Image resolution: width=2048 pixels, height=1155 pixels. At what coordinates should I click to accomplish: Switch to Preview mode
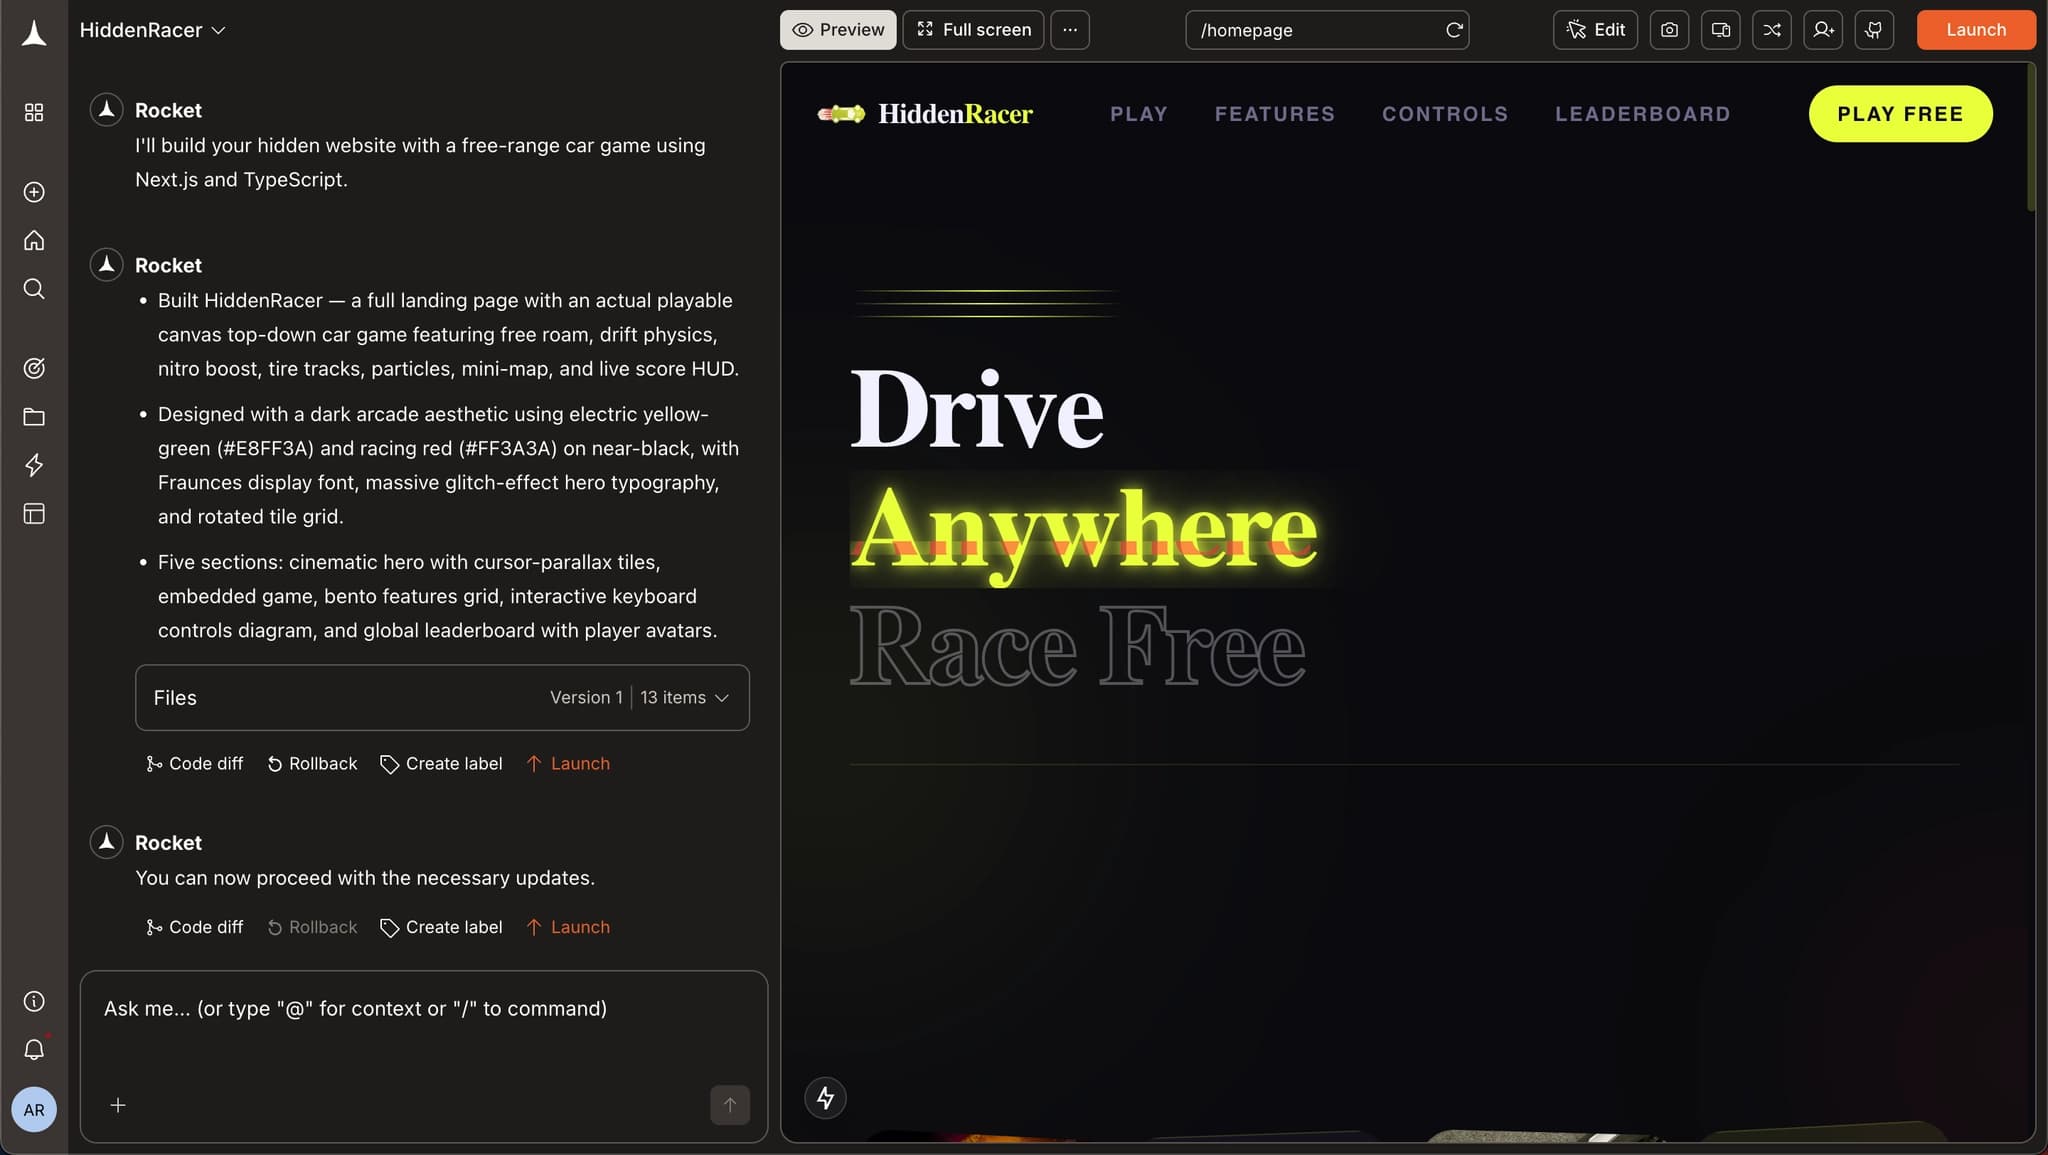[x=838, y=30]
